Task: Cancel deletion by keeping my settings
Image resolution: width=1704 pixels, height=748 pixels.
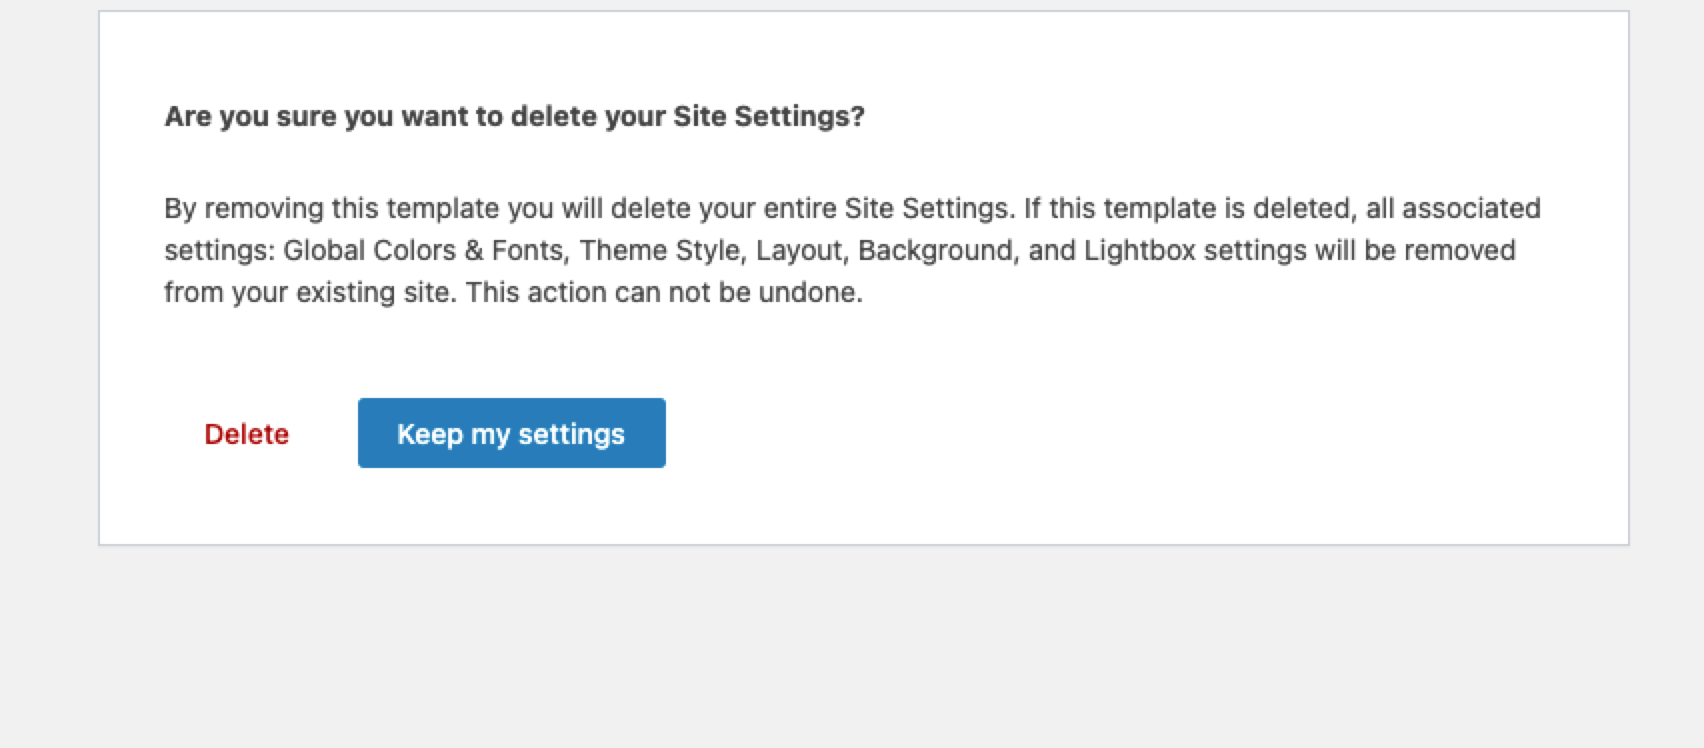Action: point(512,433)
